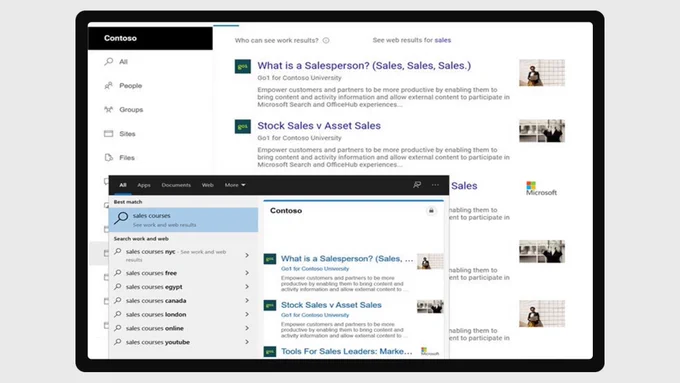Viewport: 680px width, 383px height.
Task: Click search icon beside sales courses online
Action: pos(118,328)
